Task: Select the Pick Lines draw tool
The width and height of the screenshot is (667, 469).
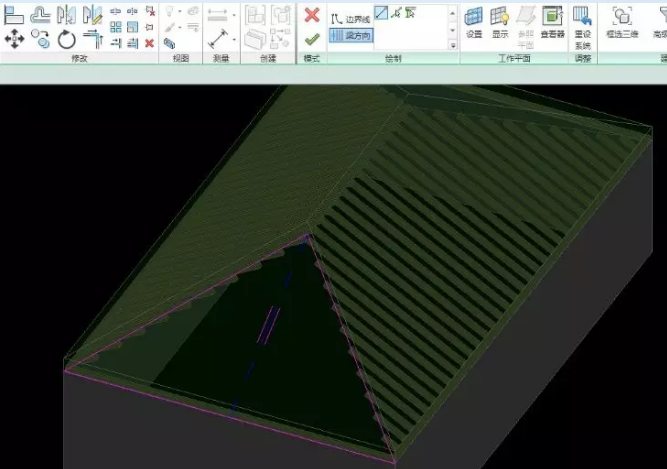Action: [396, 13]
